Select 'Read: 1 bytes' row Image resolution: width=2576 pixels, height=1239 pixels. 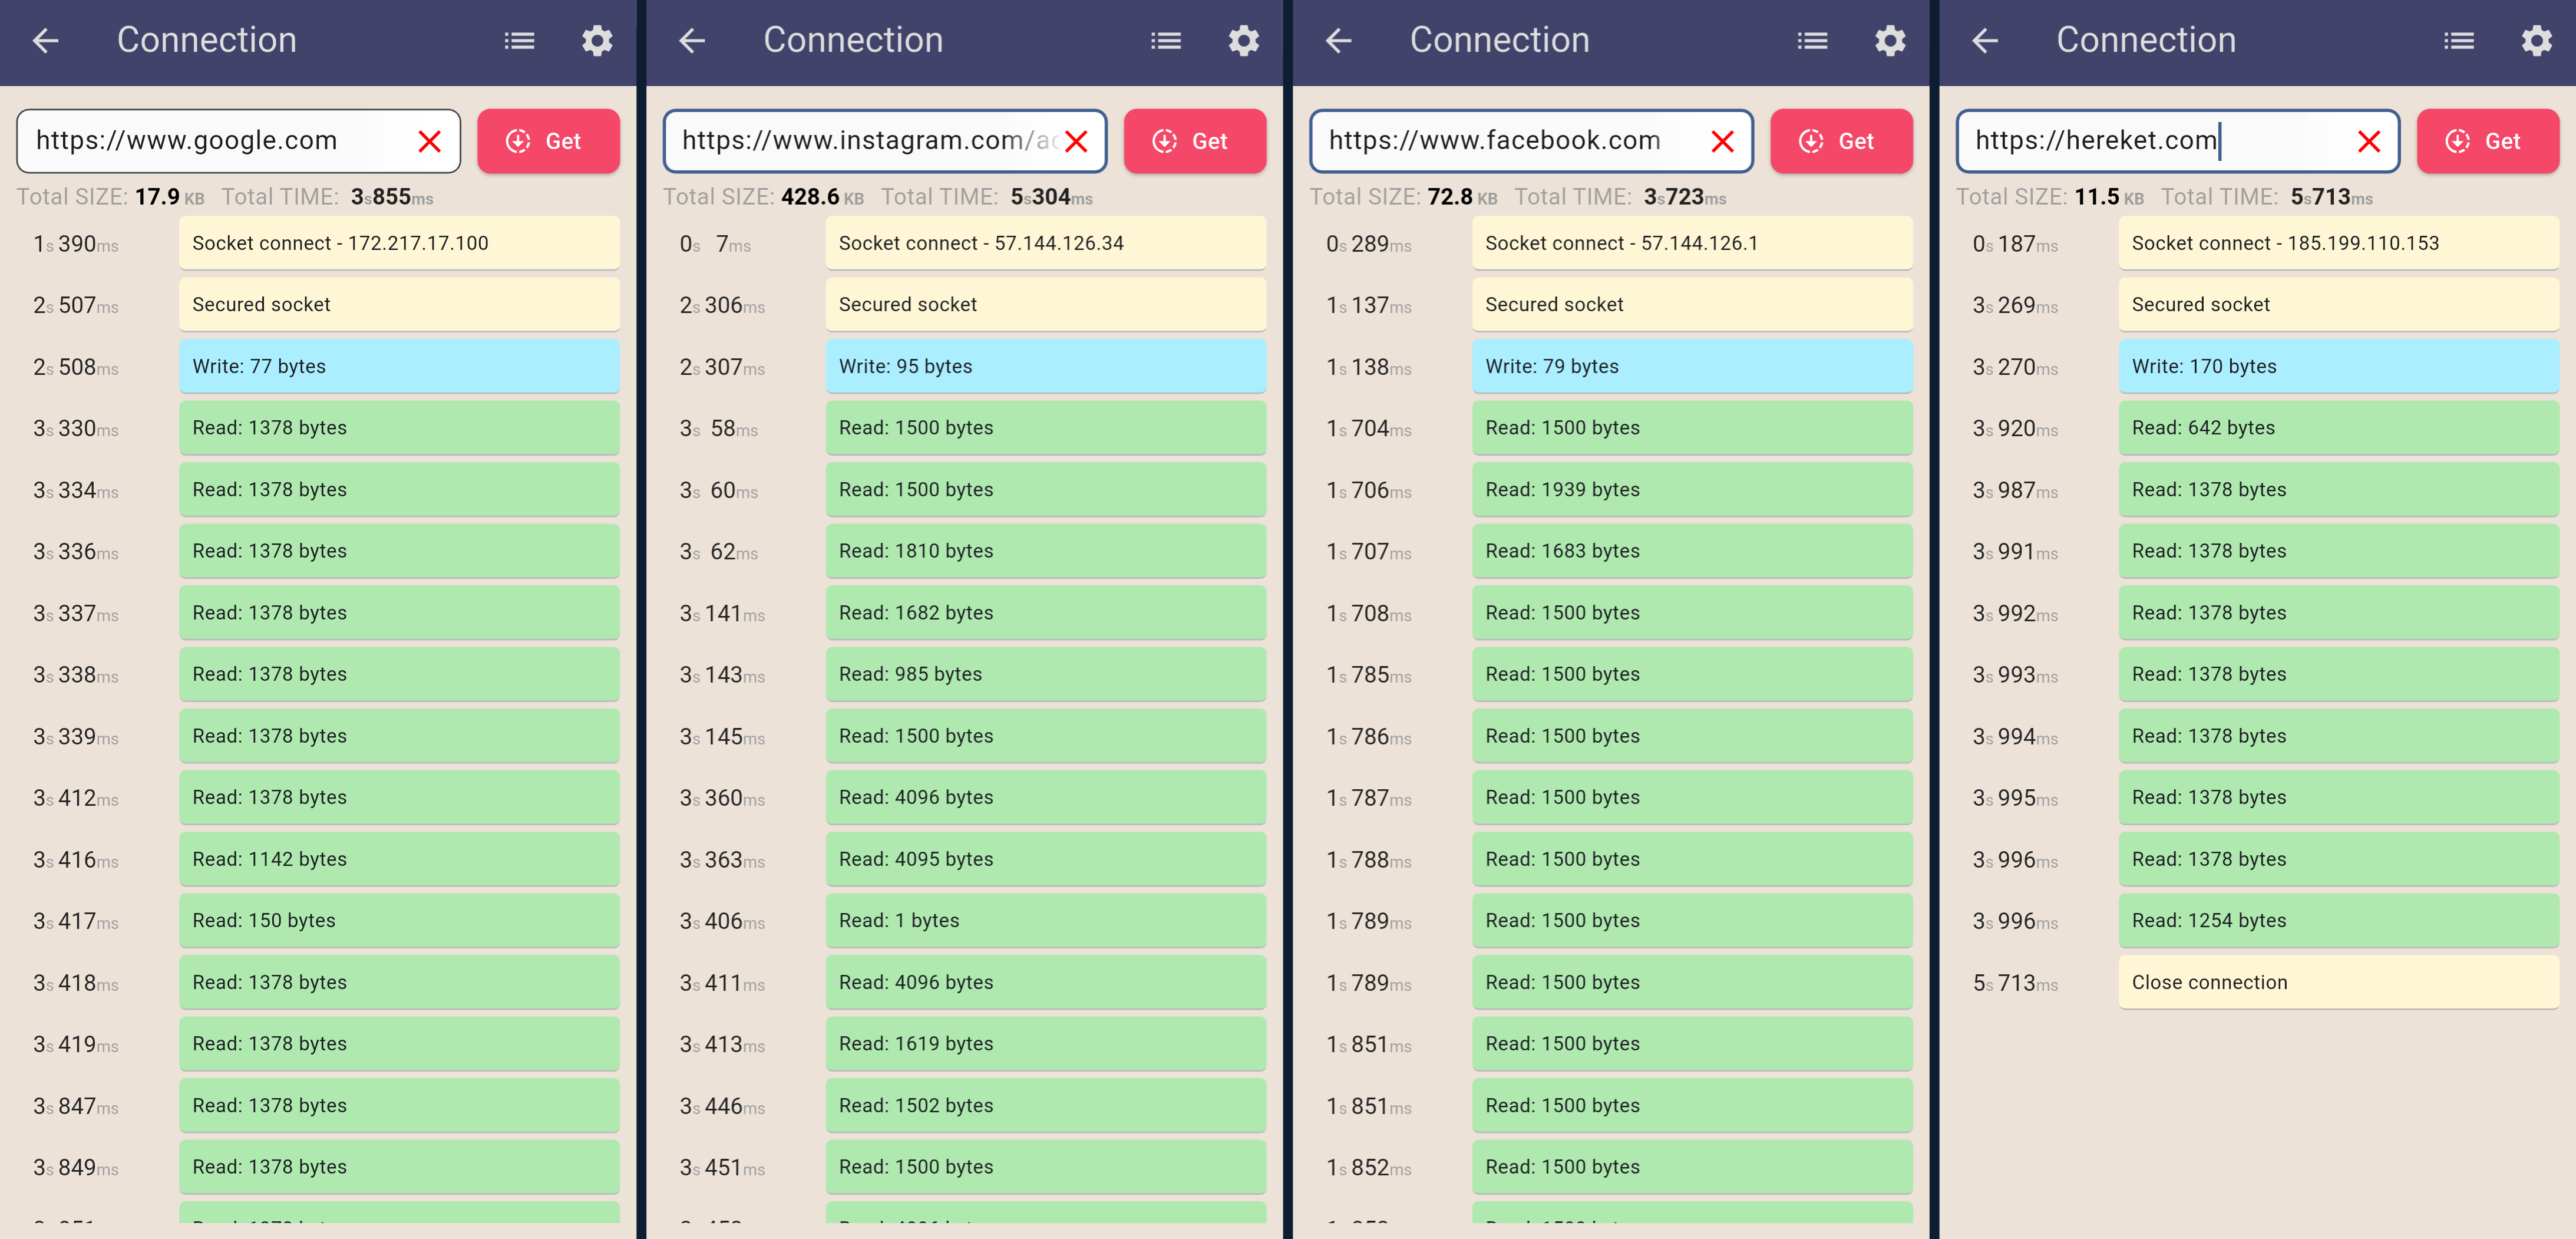1045,921
